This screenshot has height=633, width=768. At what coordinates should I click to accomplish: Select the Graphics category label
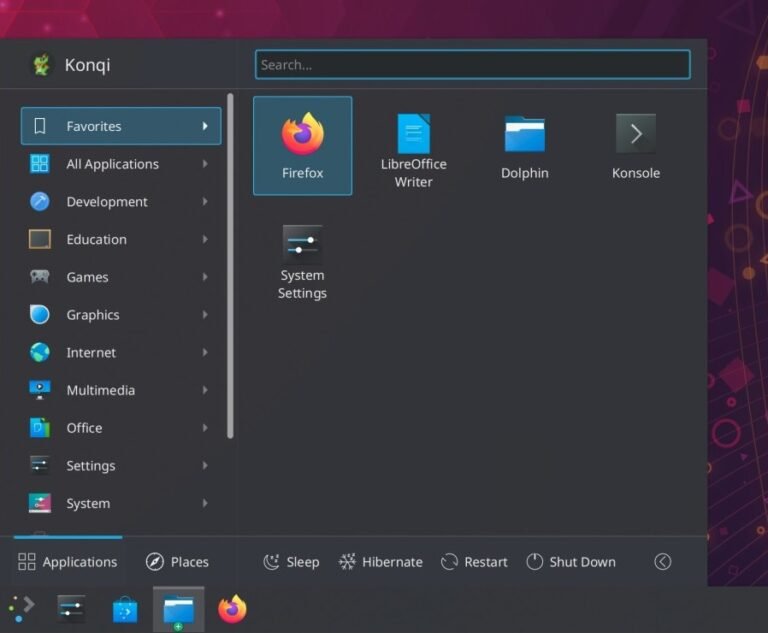[93, 315]
